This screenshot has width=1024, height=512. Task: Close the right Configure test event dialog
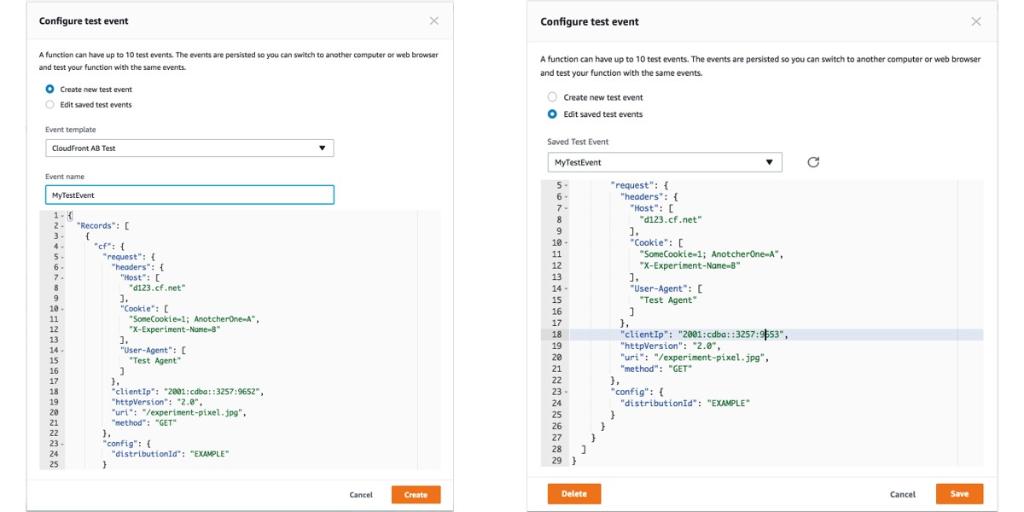(x=976, y=22)
